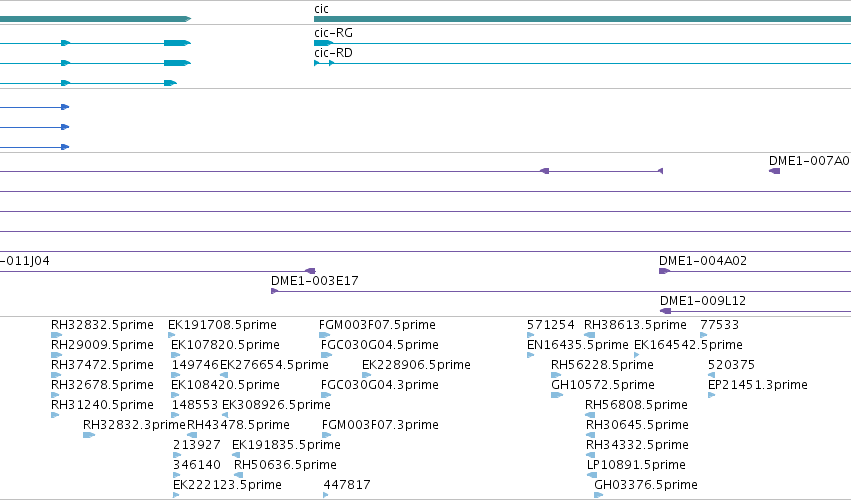Screen dimensions: 851x500
Task: Select FGC030G04.3prime EST label
Action: pyautogui.click(x=380, y=385)
